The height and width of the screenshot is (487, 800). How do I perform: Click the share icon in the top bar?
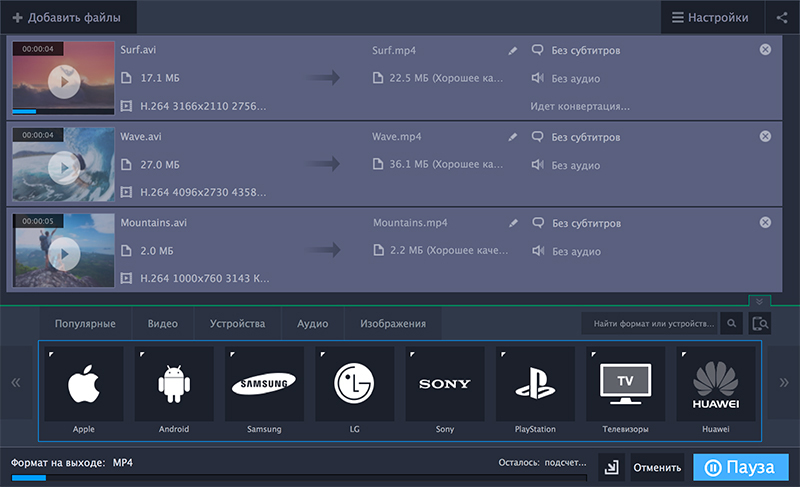tap(782, 18)
